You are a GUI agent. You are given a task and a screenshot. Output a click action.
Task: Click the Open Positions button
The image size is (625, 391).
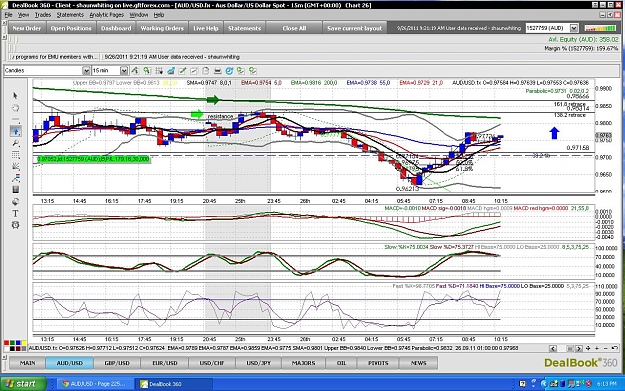(71, 28)
